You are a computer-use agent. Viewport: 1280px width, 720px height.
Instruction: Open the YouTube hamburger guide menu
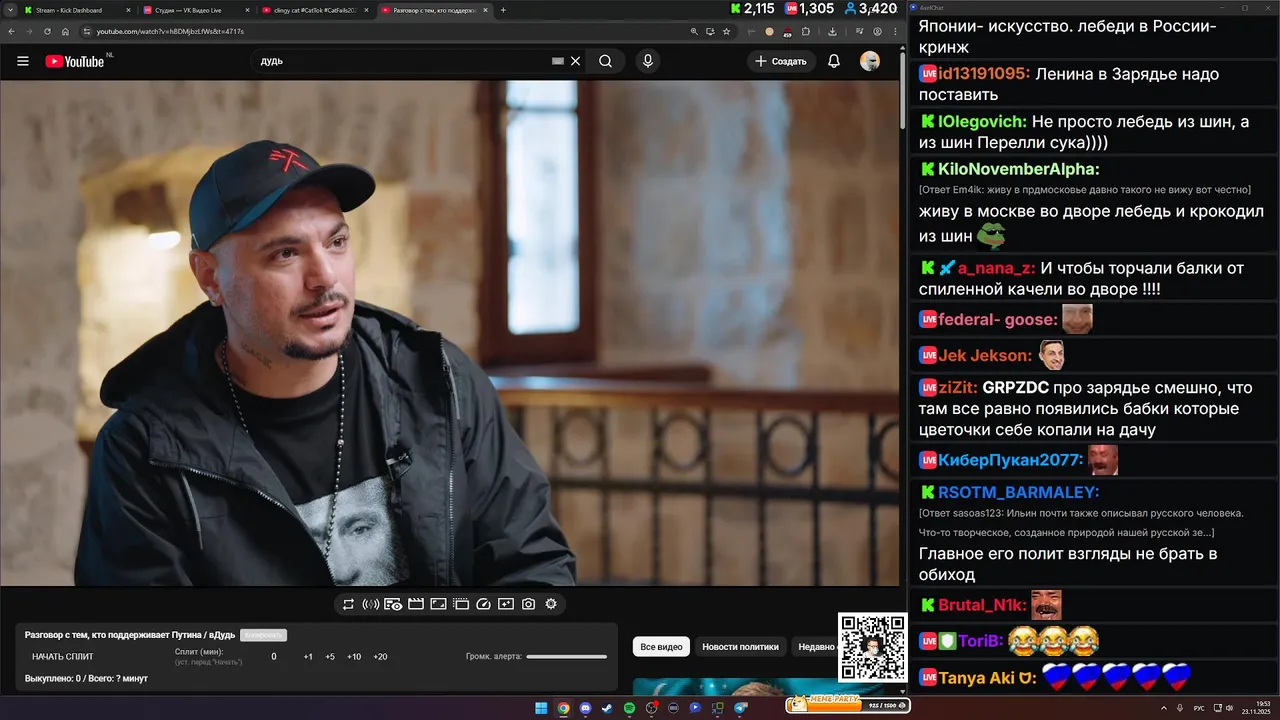pyautogui.click(x=23, y=61)
